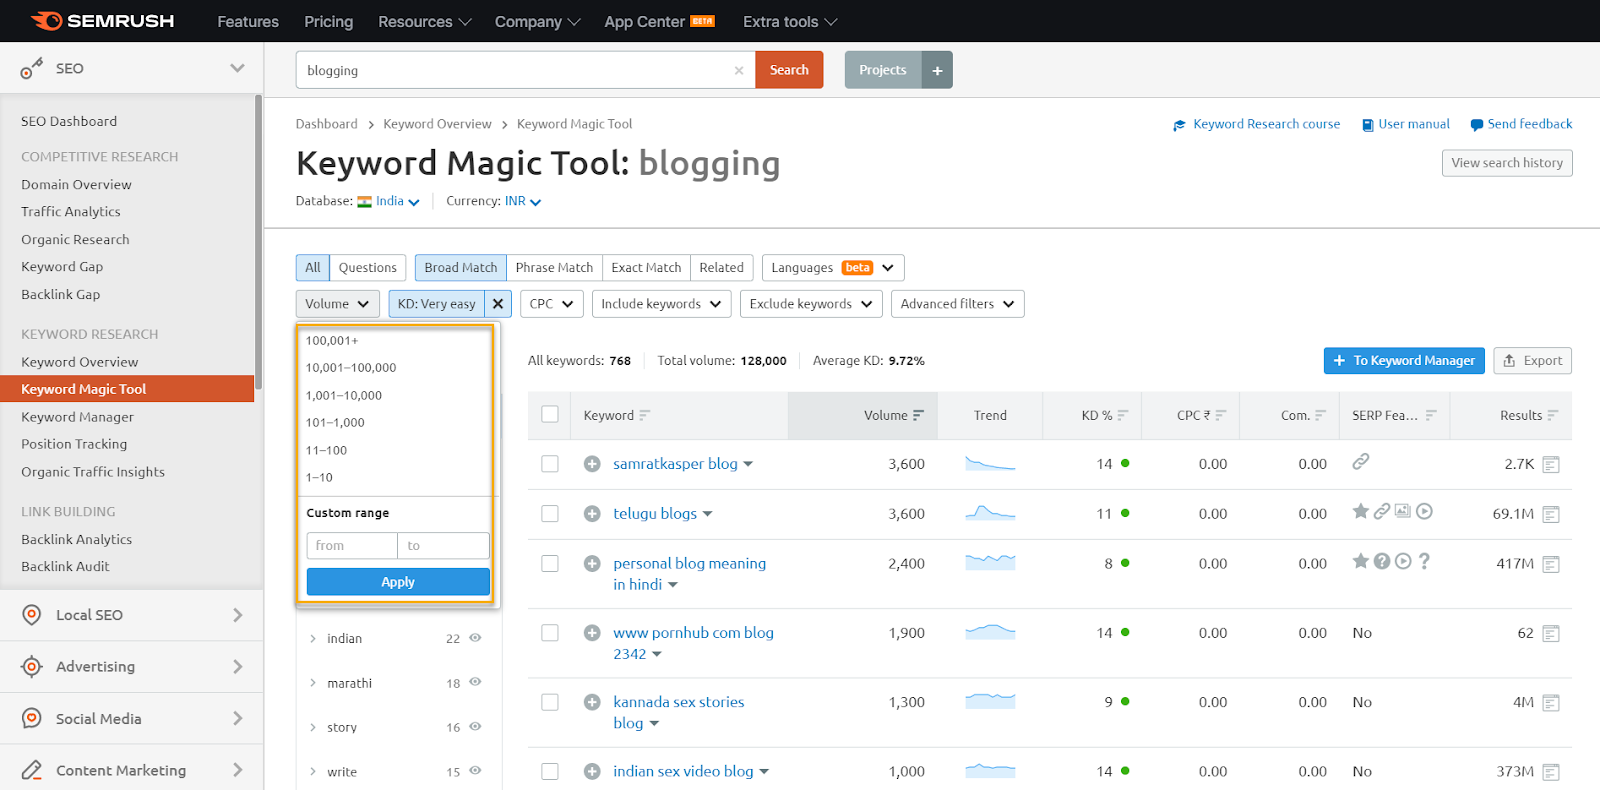Viewport: 1600px width, 790px height.
Task: Click the left sidebar scrollbar
Action: click(x=259, y=243)
